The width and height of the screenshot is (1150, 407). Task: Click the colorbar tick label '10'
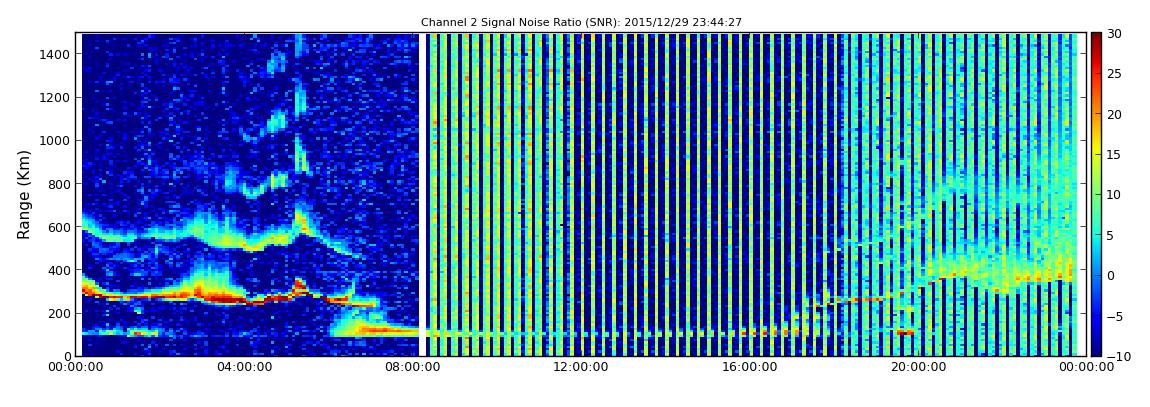coord(1114,195)
